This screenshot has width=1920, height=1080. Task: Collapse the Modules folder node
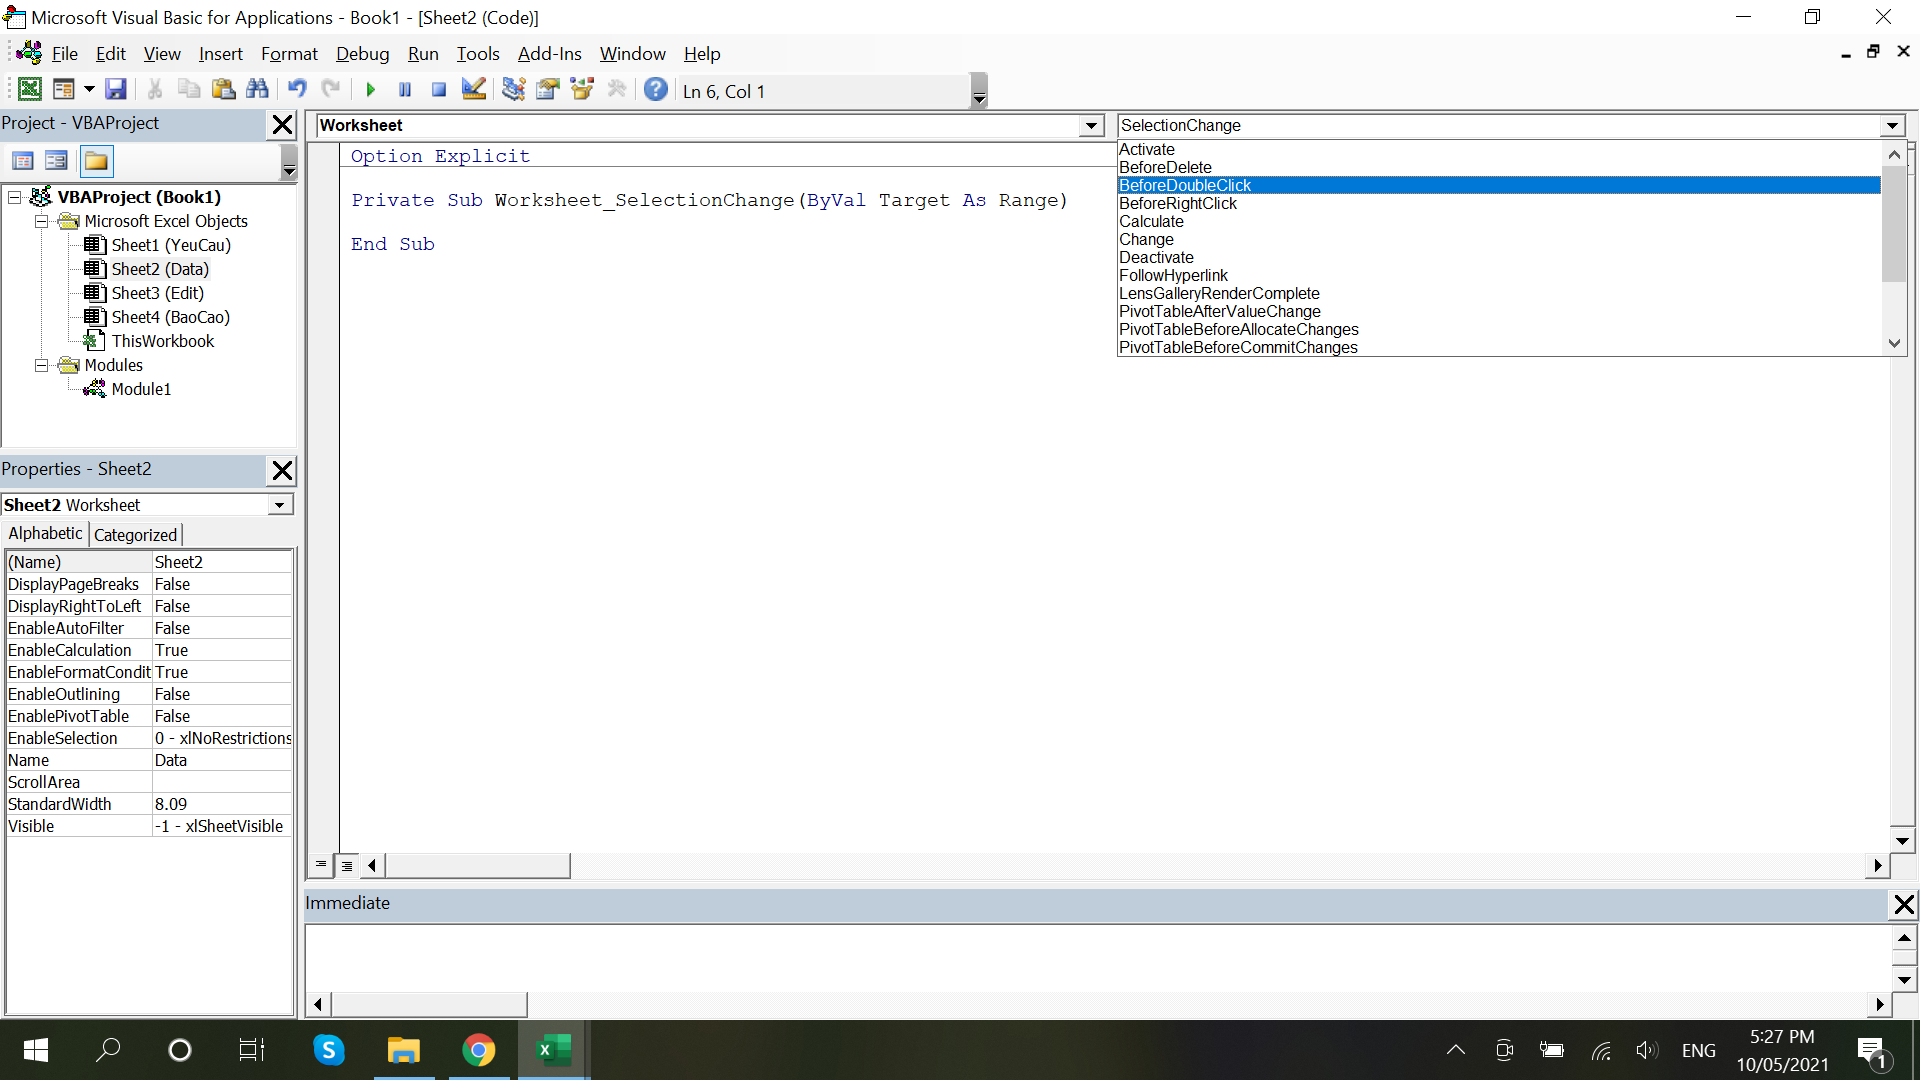coord(42,365)
